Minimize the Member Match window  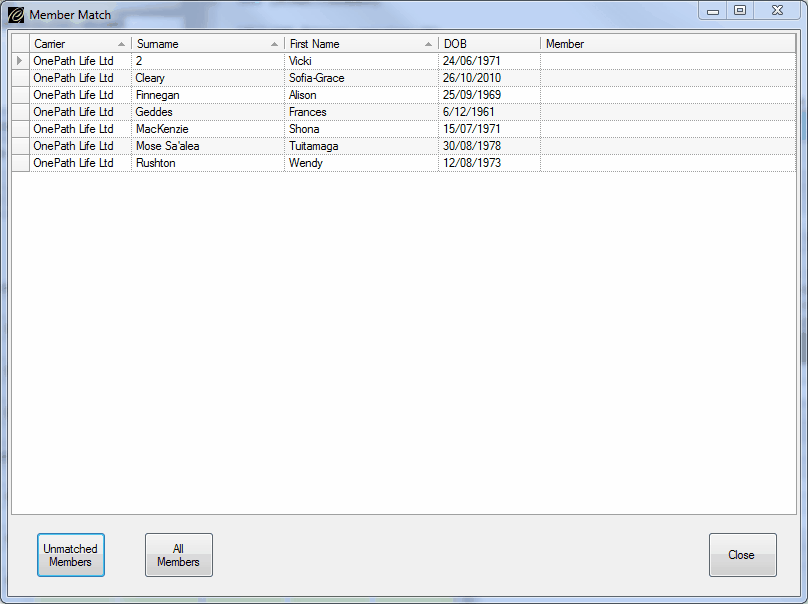713,11
